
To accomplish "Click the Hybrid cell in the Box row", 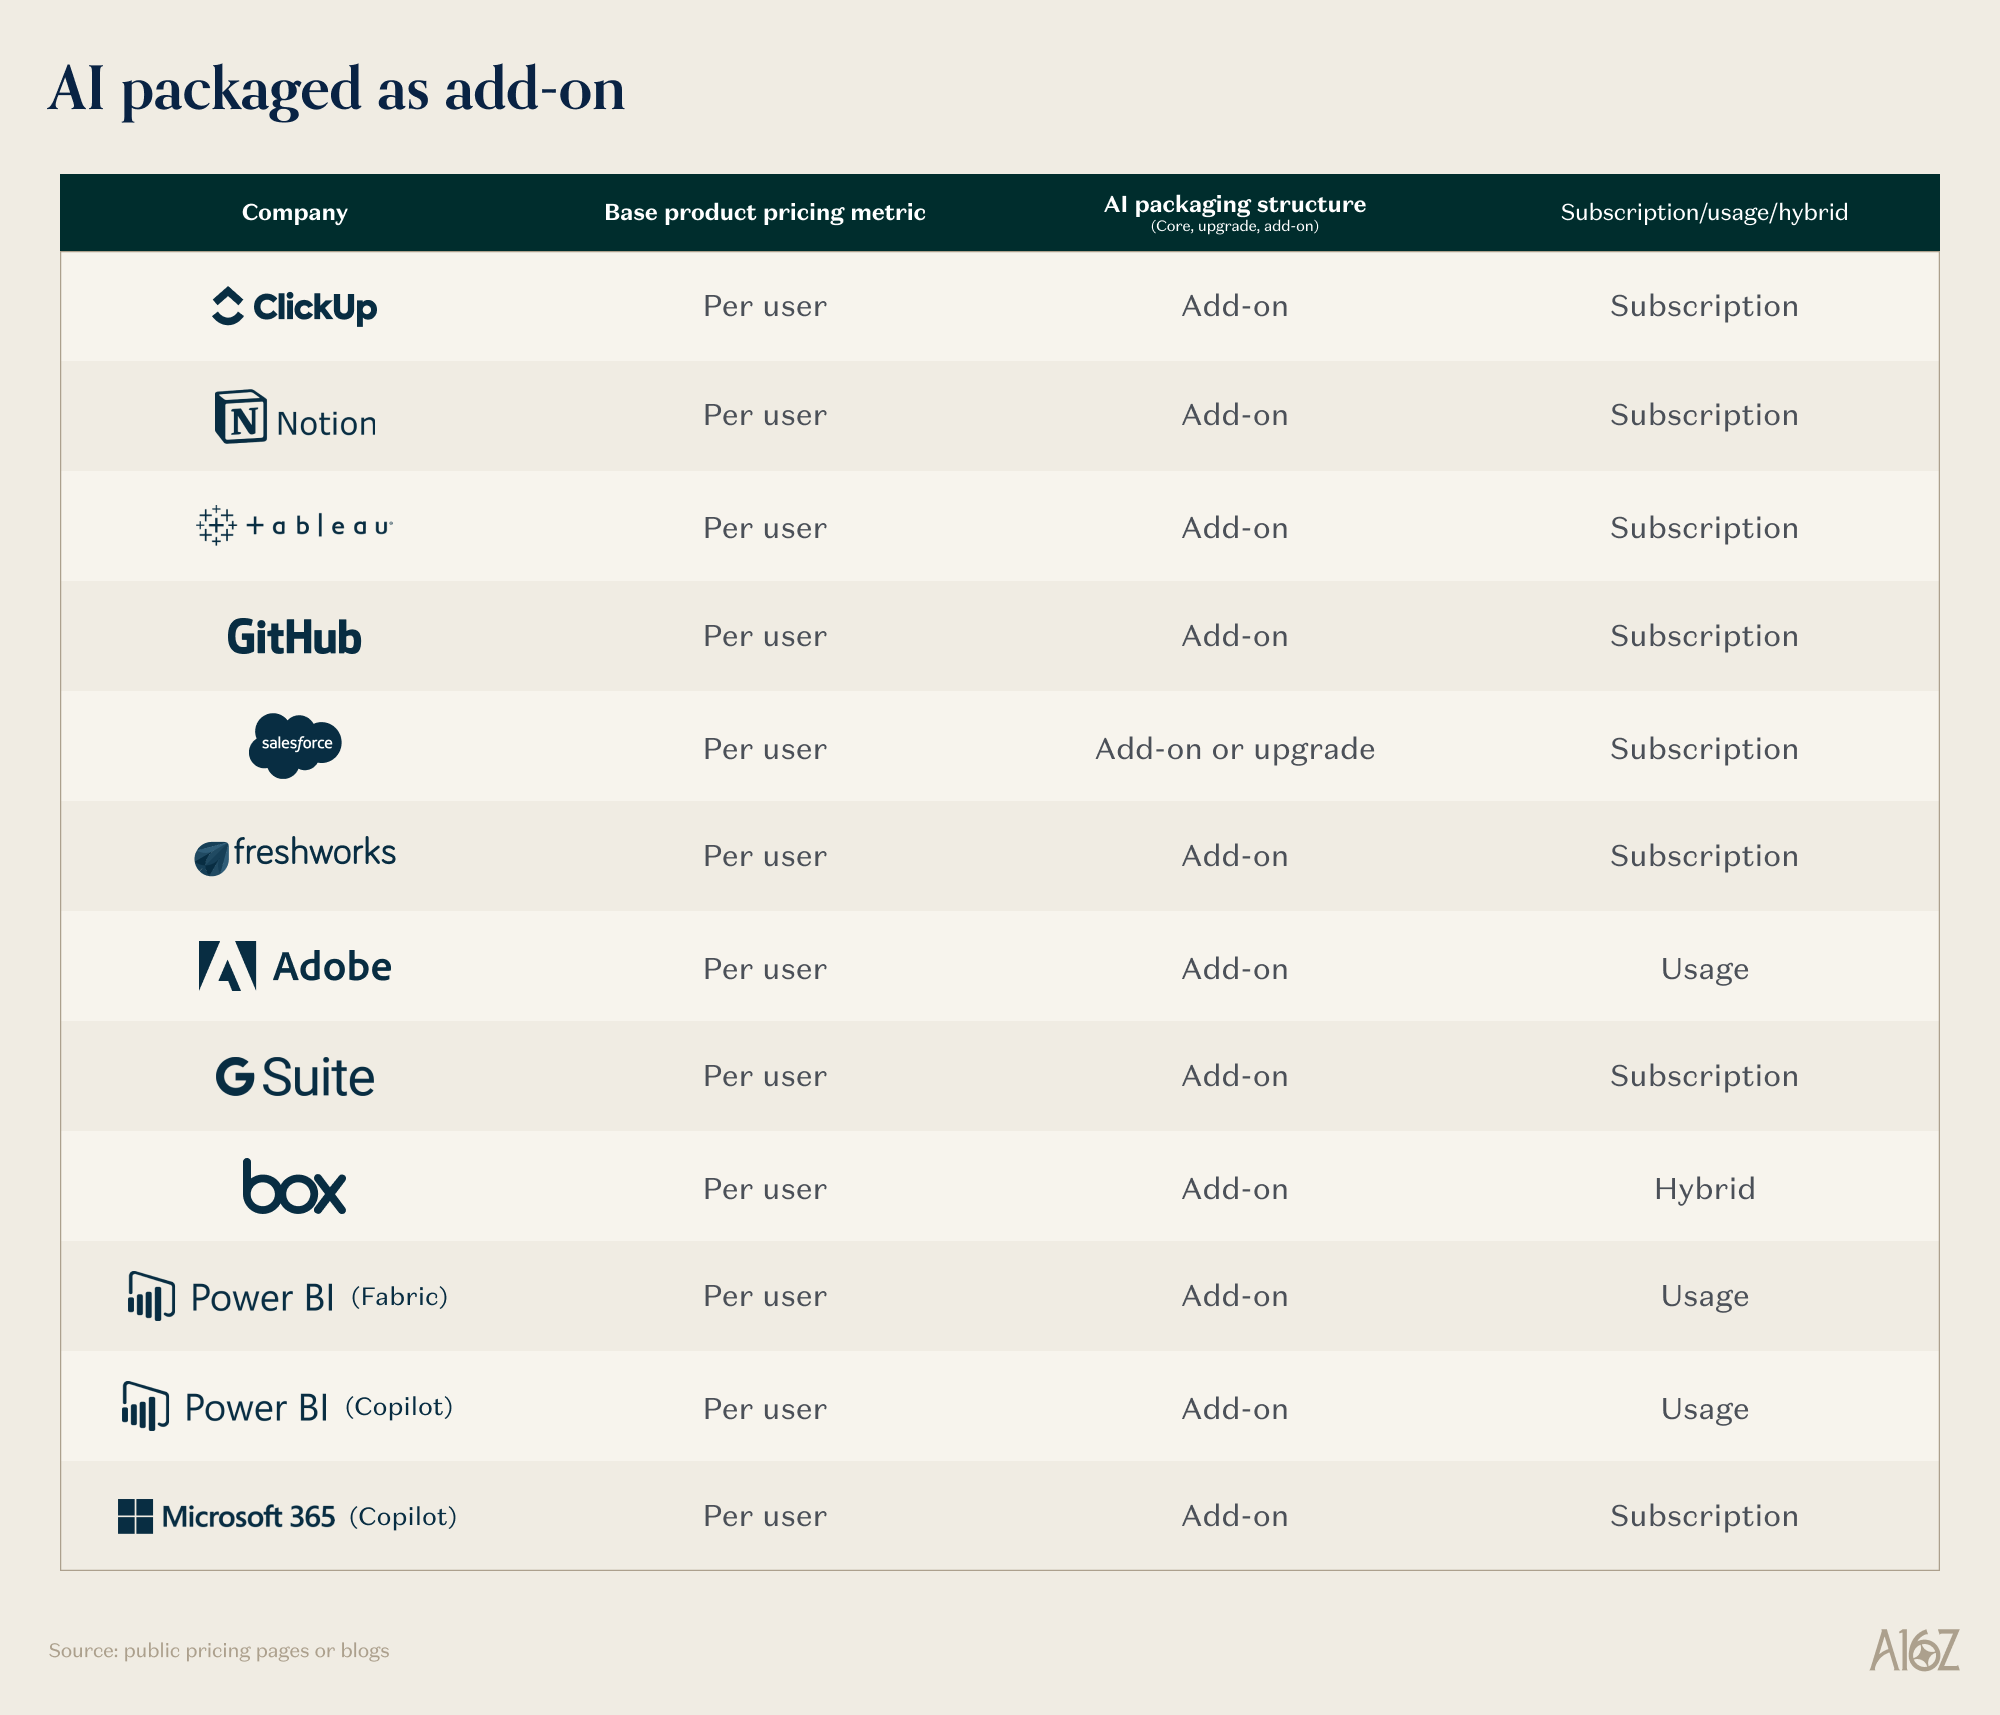I will [x=1704, y=1188].
